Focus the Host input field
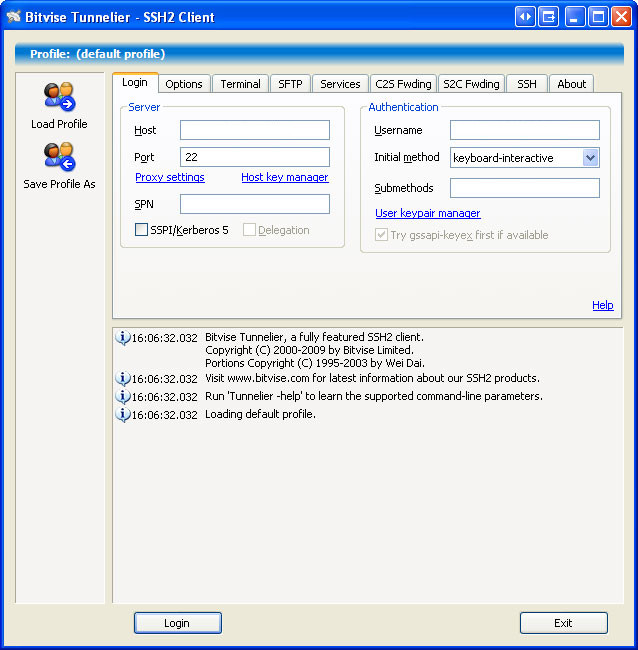This screenshot has height=650, width=638. point(255,130)
